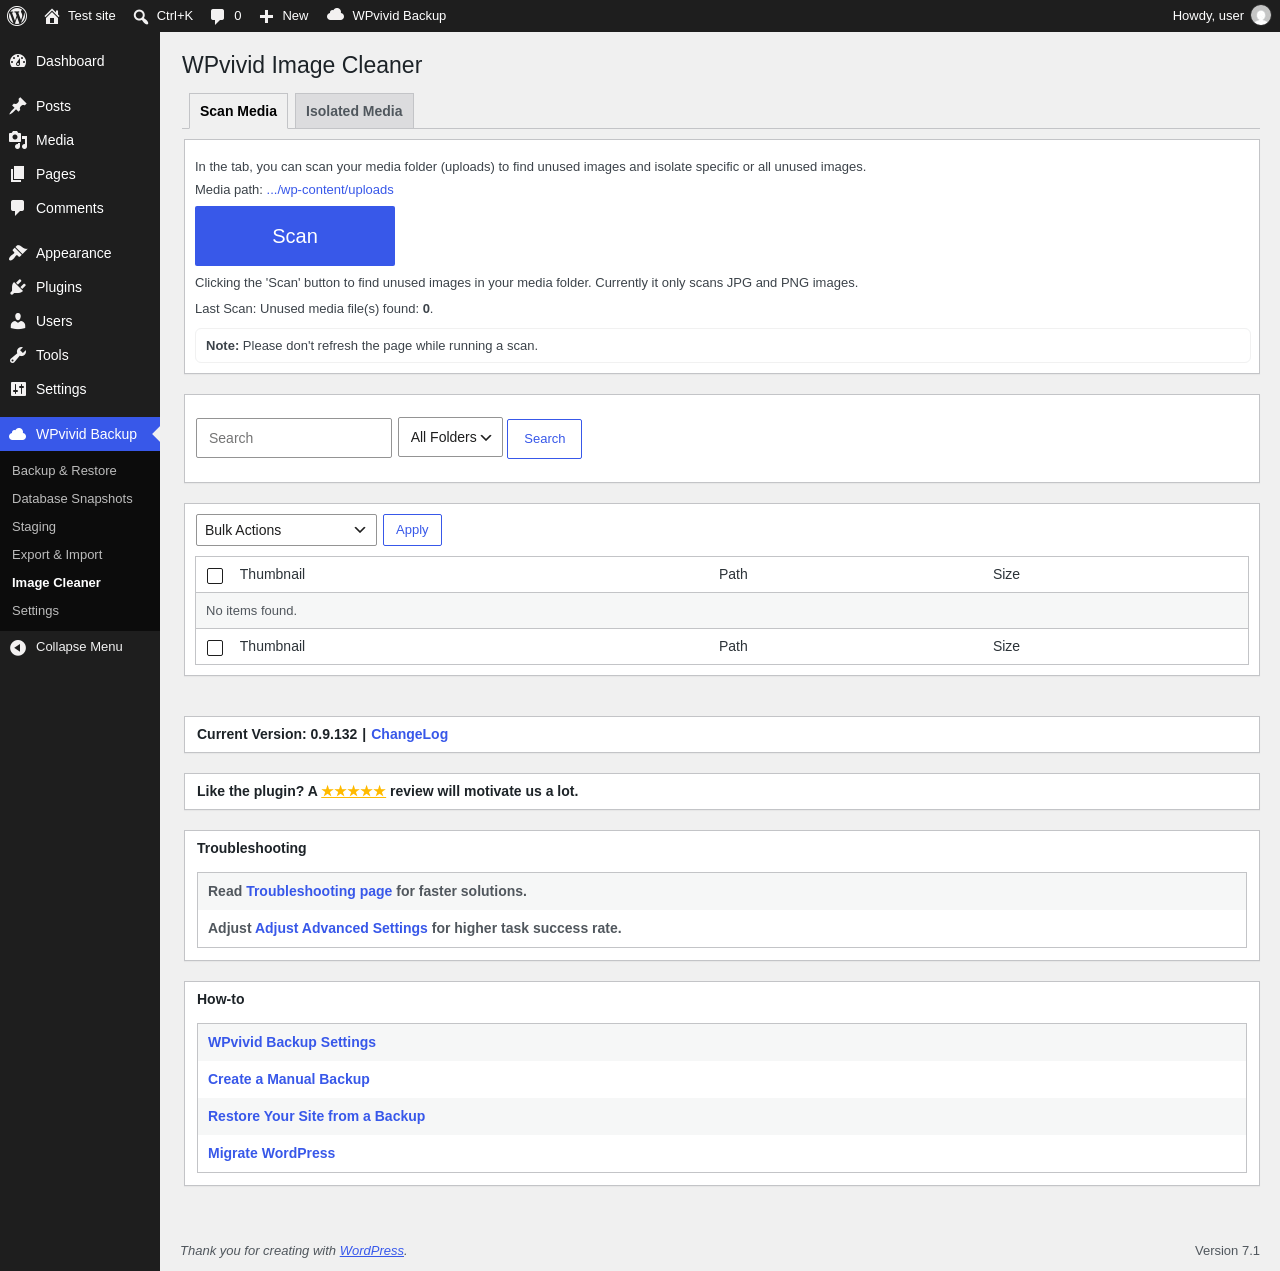The height and width of the screenshot is (1271, 1280).
Task: Open the WPvivid Backup Settings how-to link
Action: point(292,1042)
